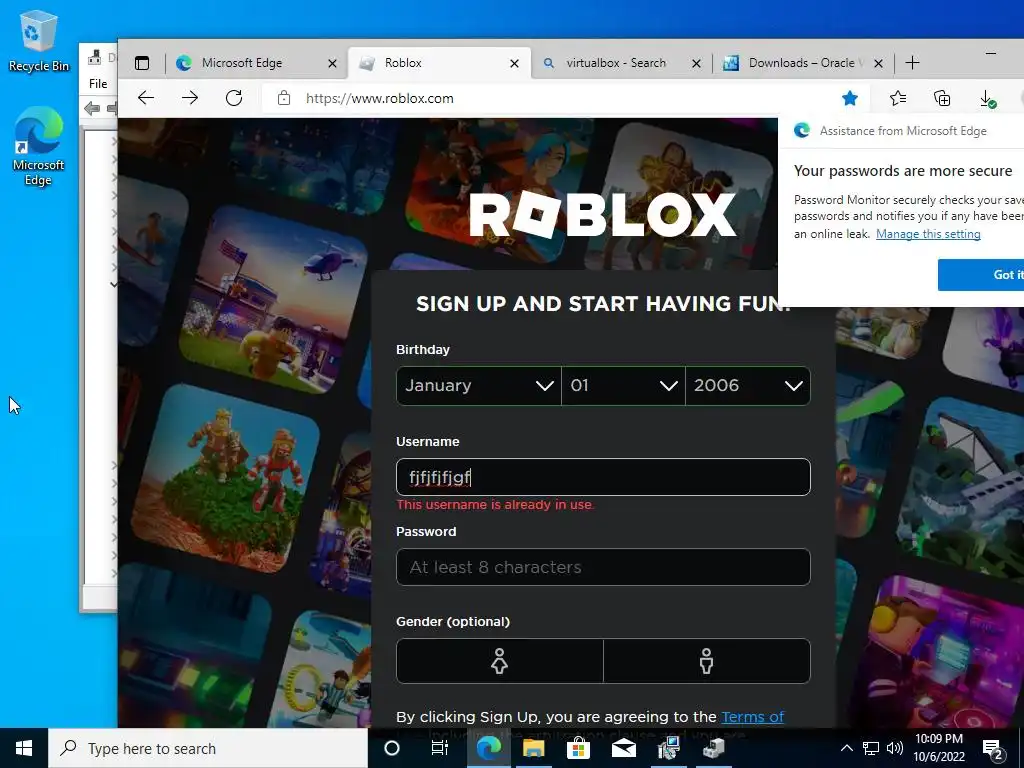The image size is (1024, 768).
Task: Open the File menu in the background window
Action: pyautogui.click(x=98, y=84)
